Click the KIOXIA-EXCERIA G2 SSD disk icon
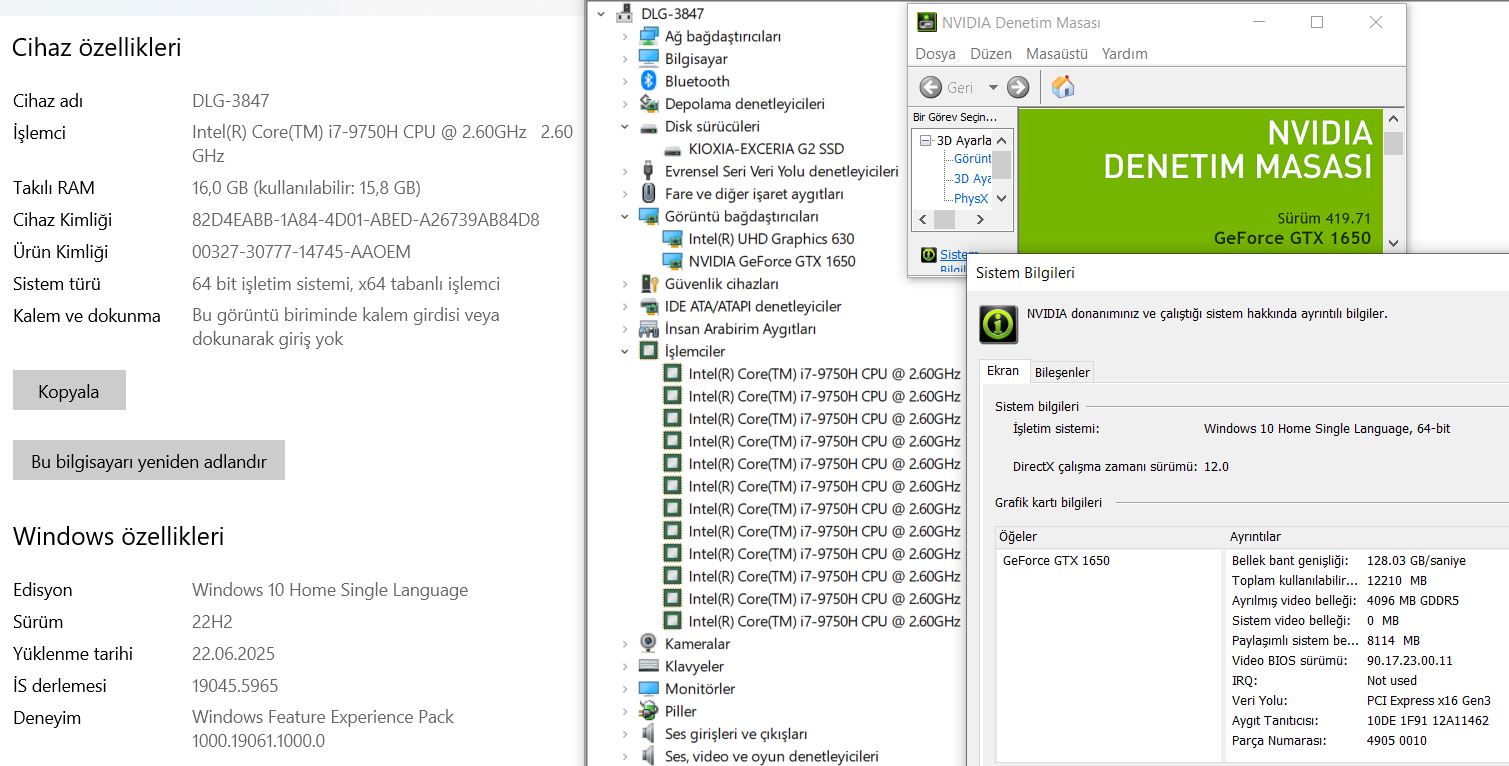The image size is (1509, 766). 672,149
